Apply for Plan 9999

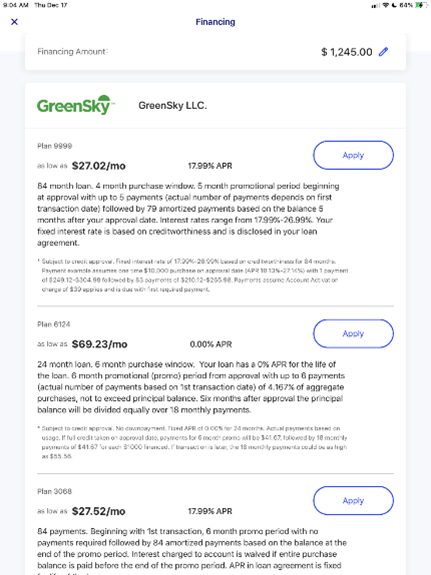(353, 155)
